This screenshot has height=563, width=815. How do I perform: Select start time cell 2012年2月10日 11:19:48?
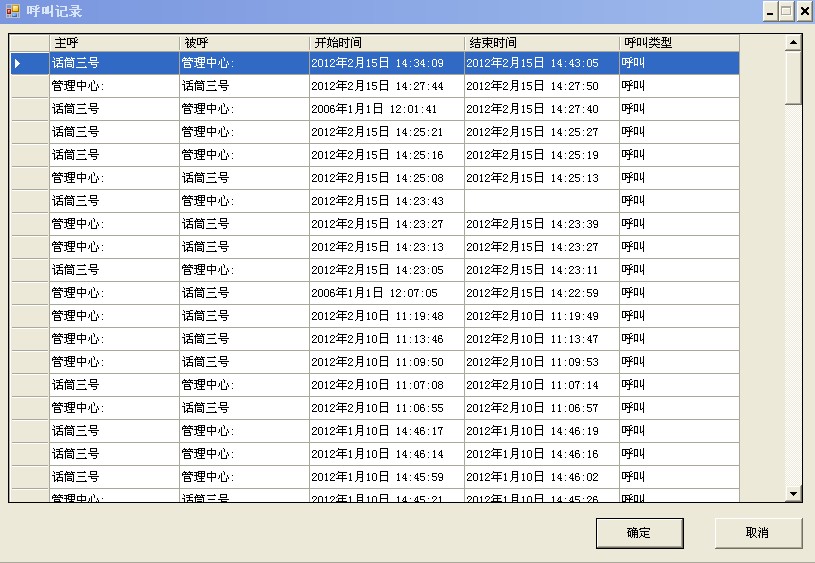pos(386,316)
